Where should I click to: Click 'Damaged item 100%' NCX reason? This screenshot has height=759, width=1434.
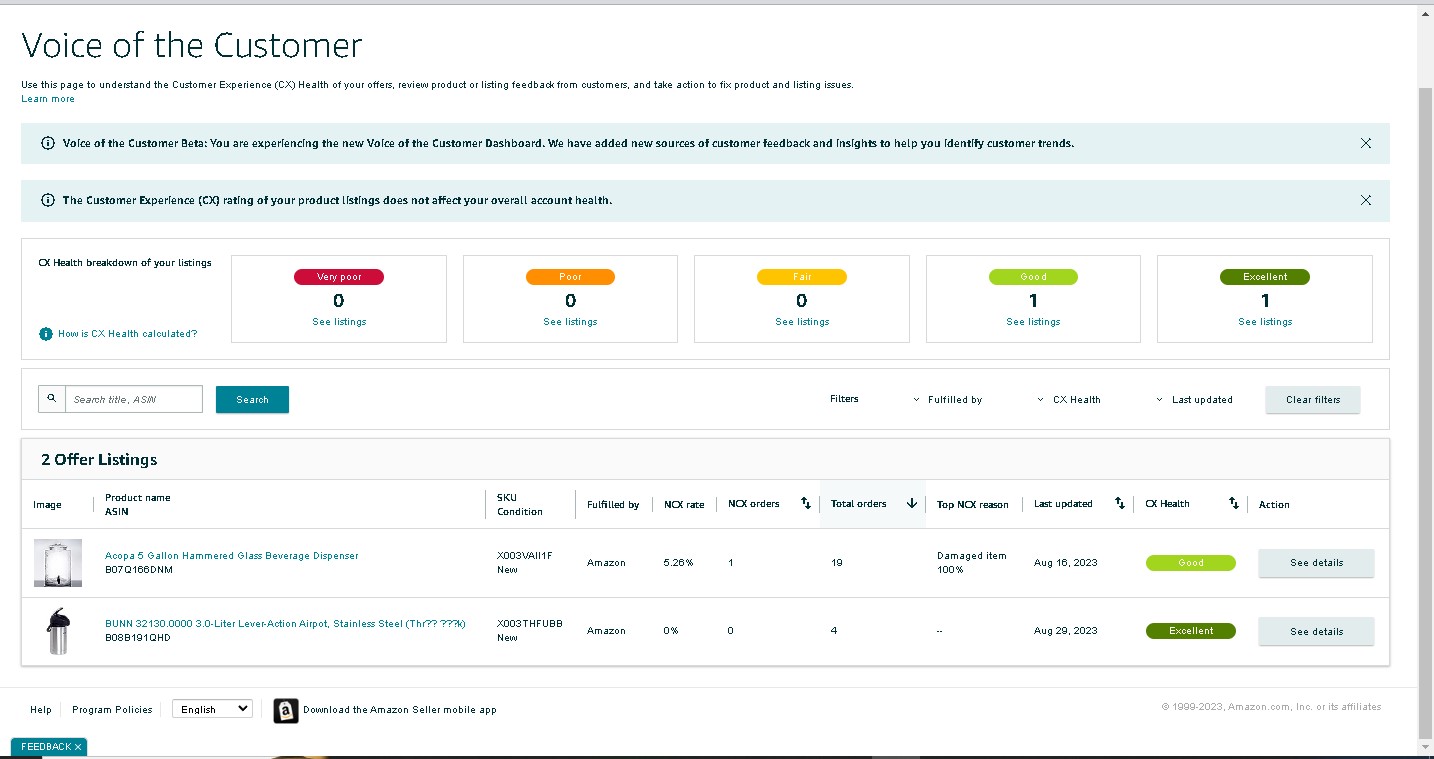pos(971,563)
